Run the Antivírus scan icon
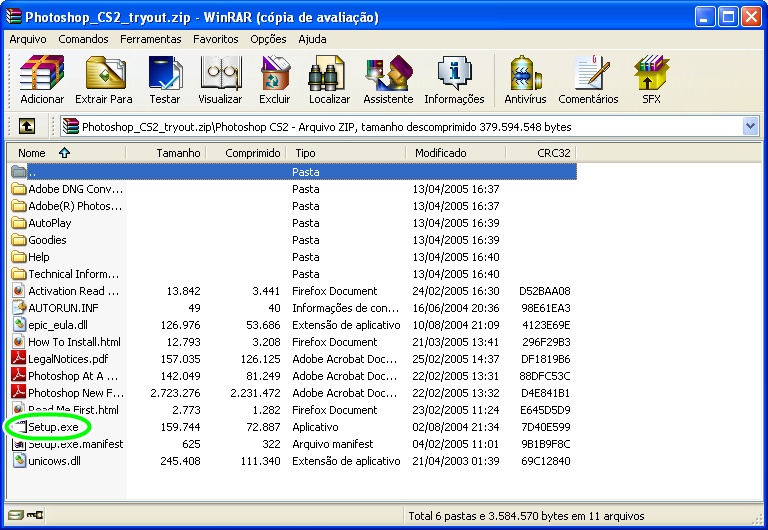This screenshot has width=768, height=530. [x=525, y=79]
